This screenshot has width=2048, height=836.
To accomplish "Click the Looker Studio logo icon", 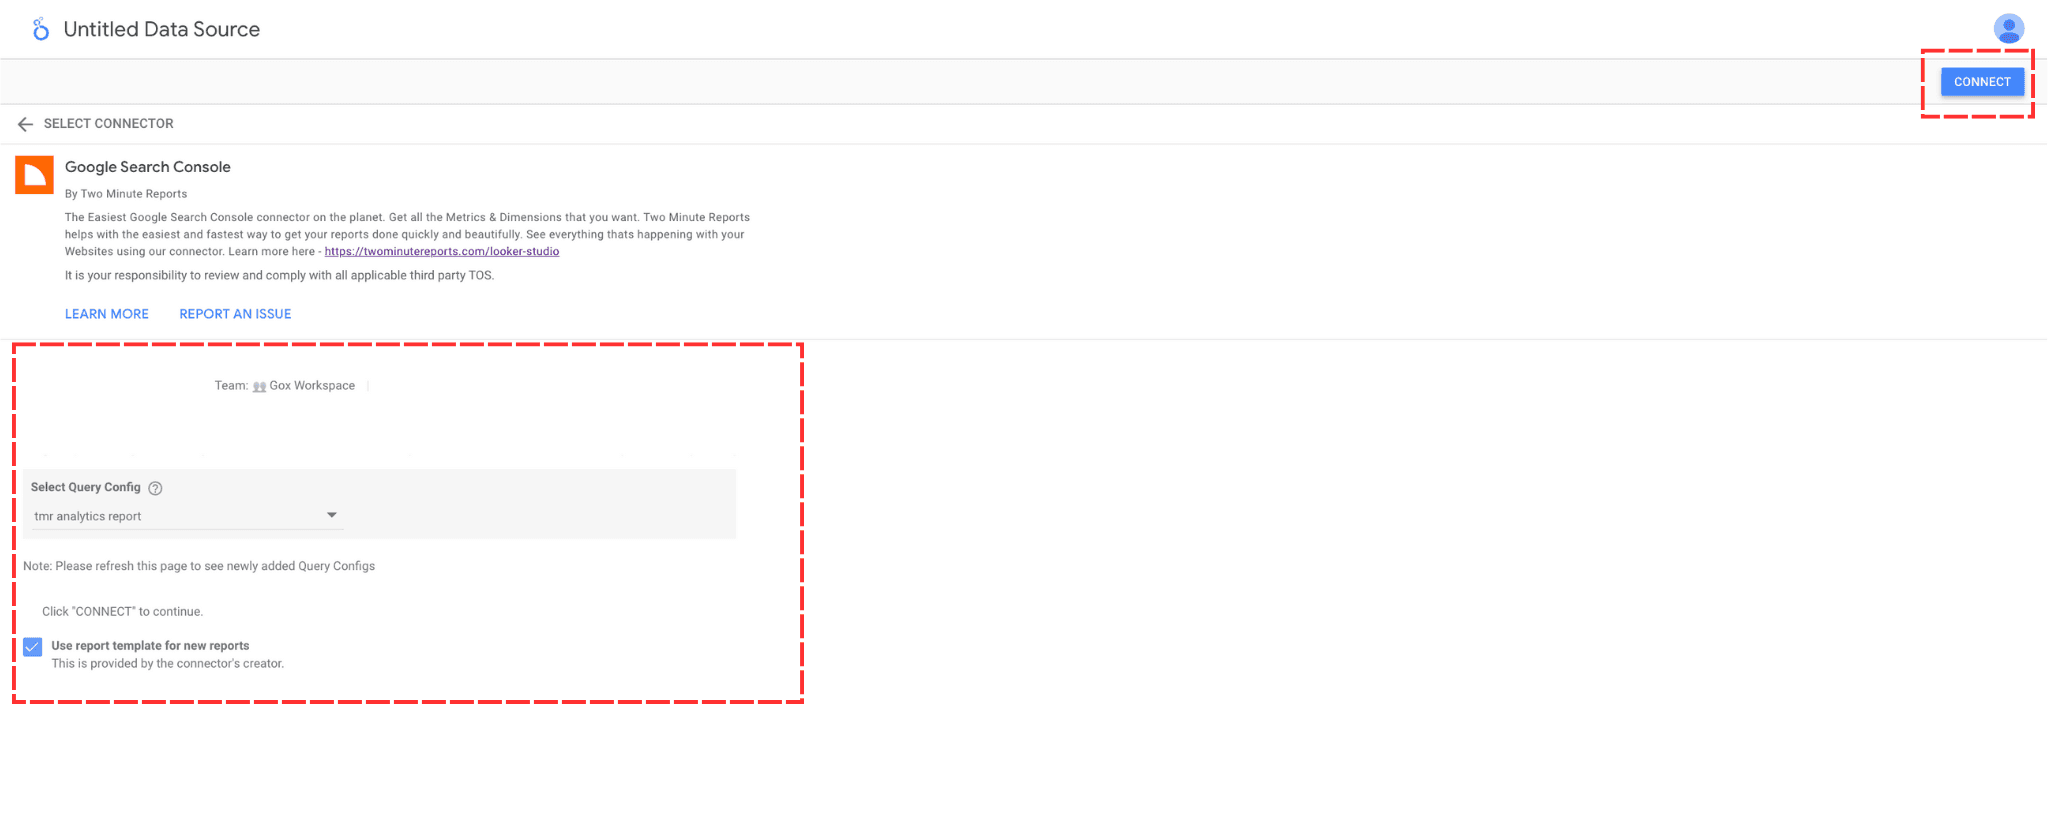I will coord(40,30).
